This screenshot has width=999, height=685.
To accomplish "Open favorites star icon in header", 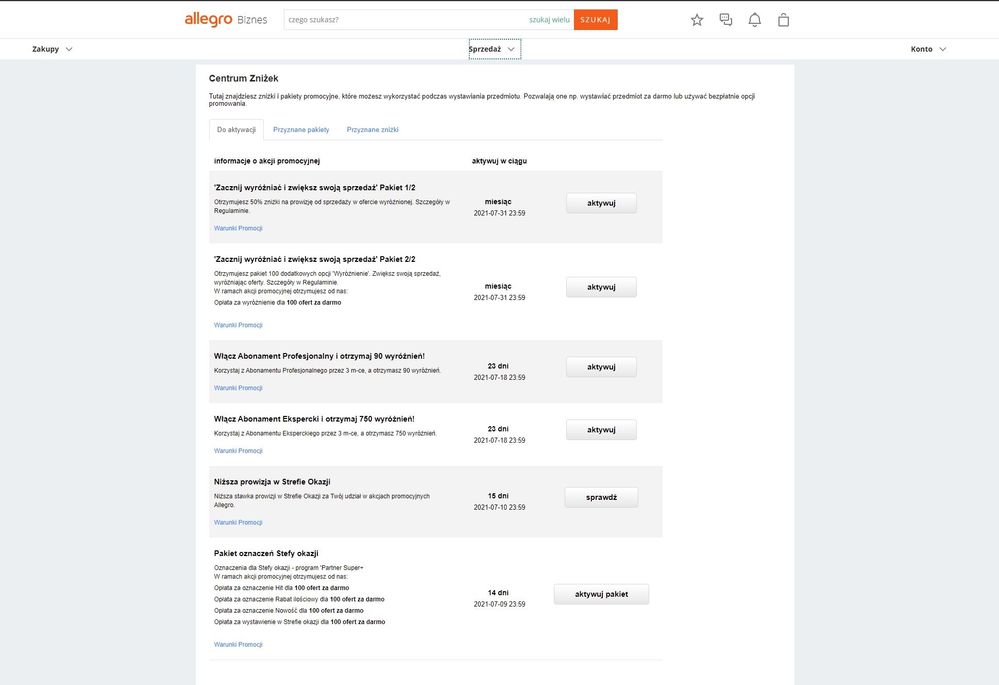I will pyautogui.click(x=697, y=20).
